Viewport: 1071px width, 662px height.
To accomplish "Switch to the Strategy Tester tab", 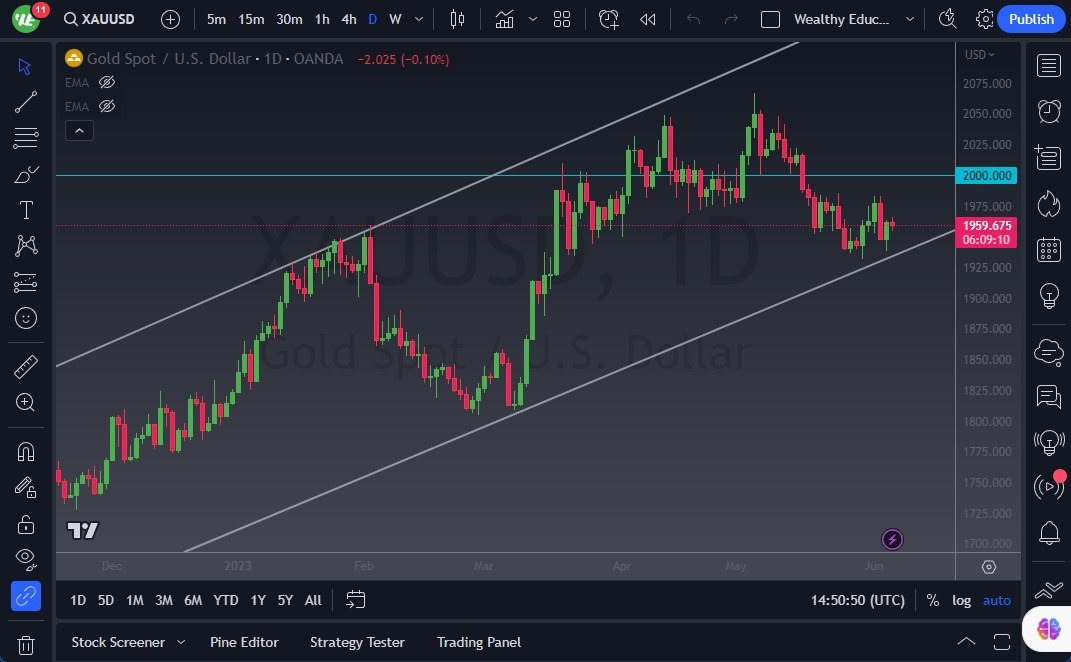I will [x=357, y=642].
